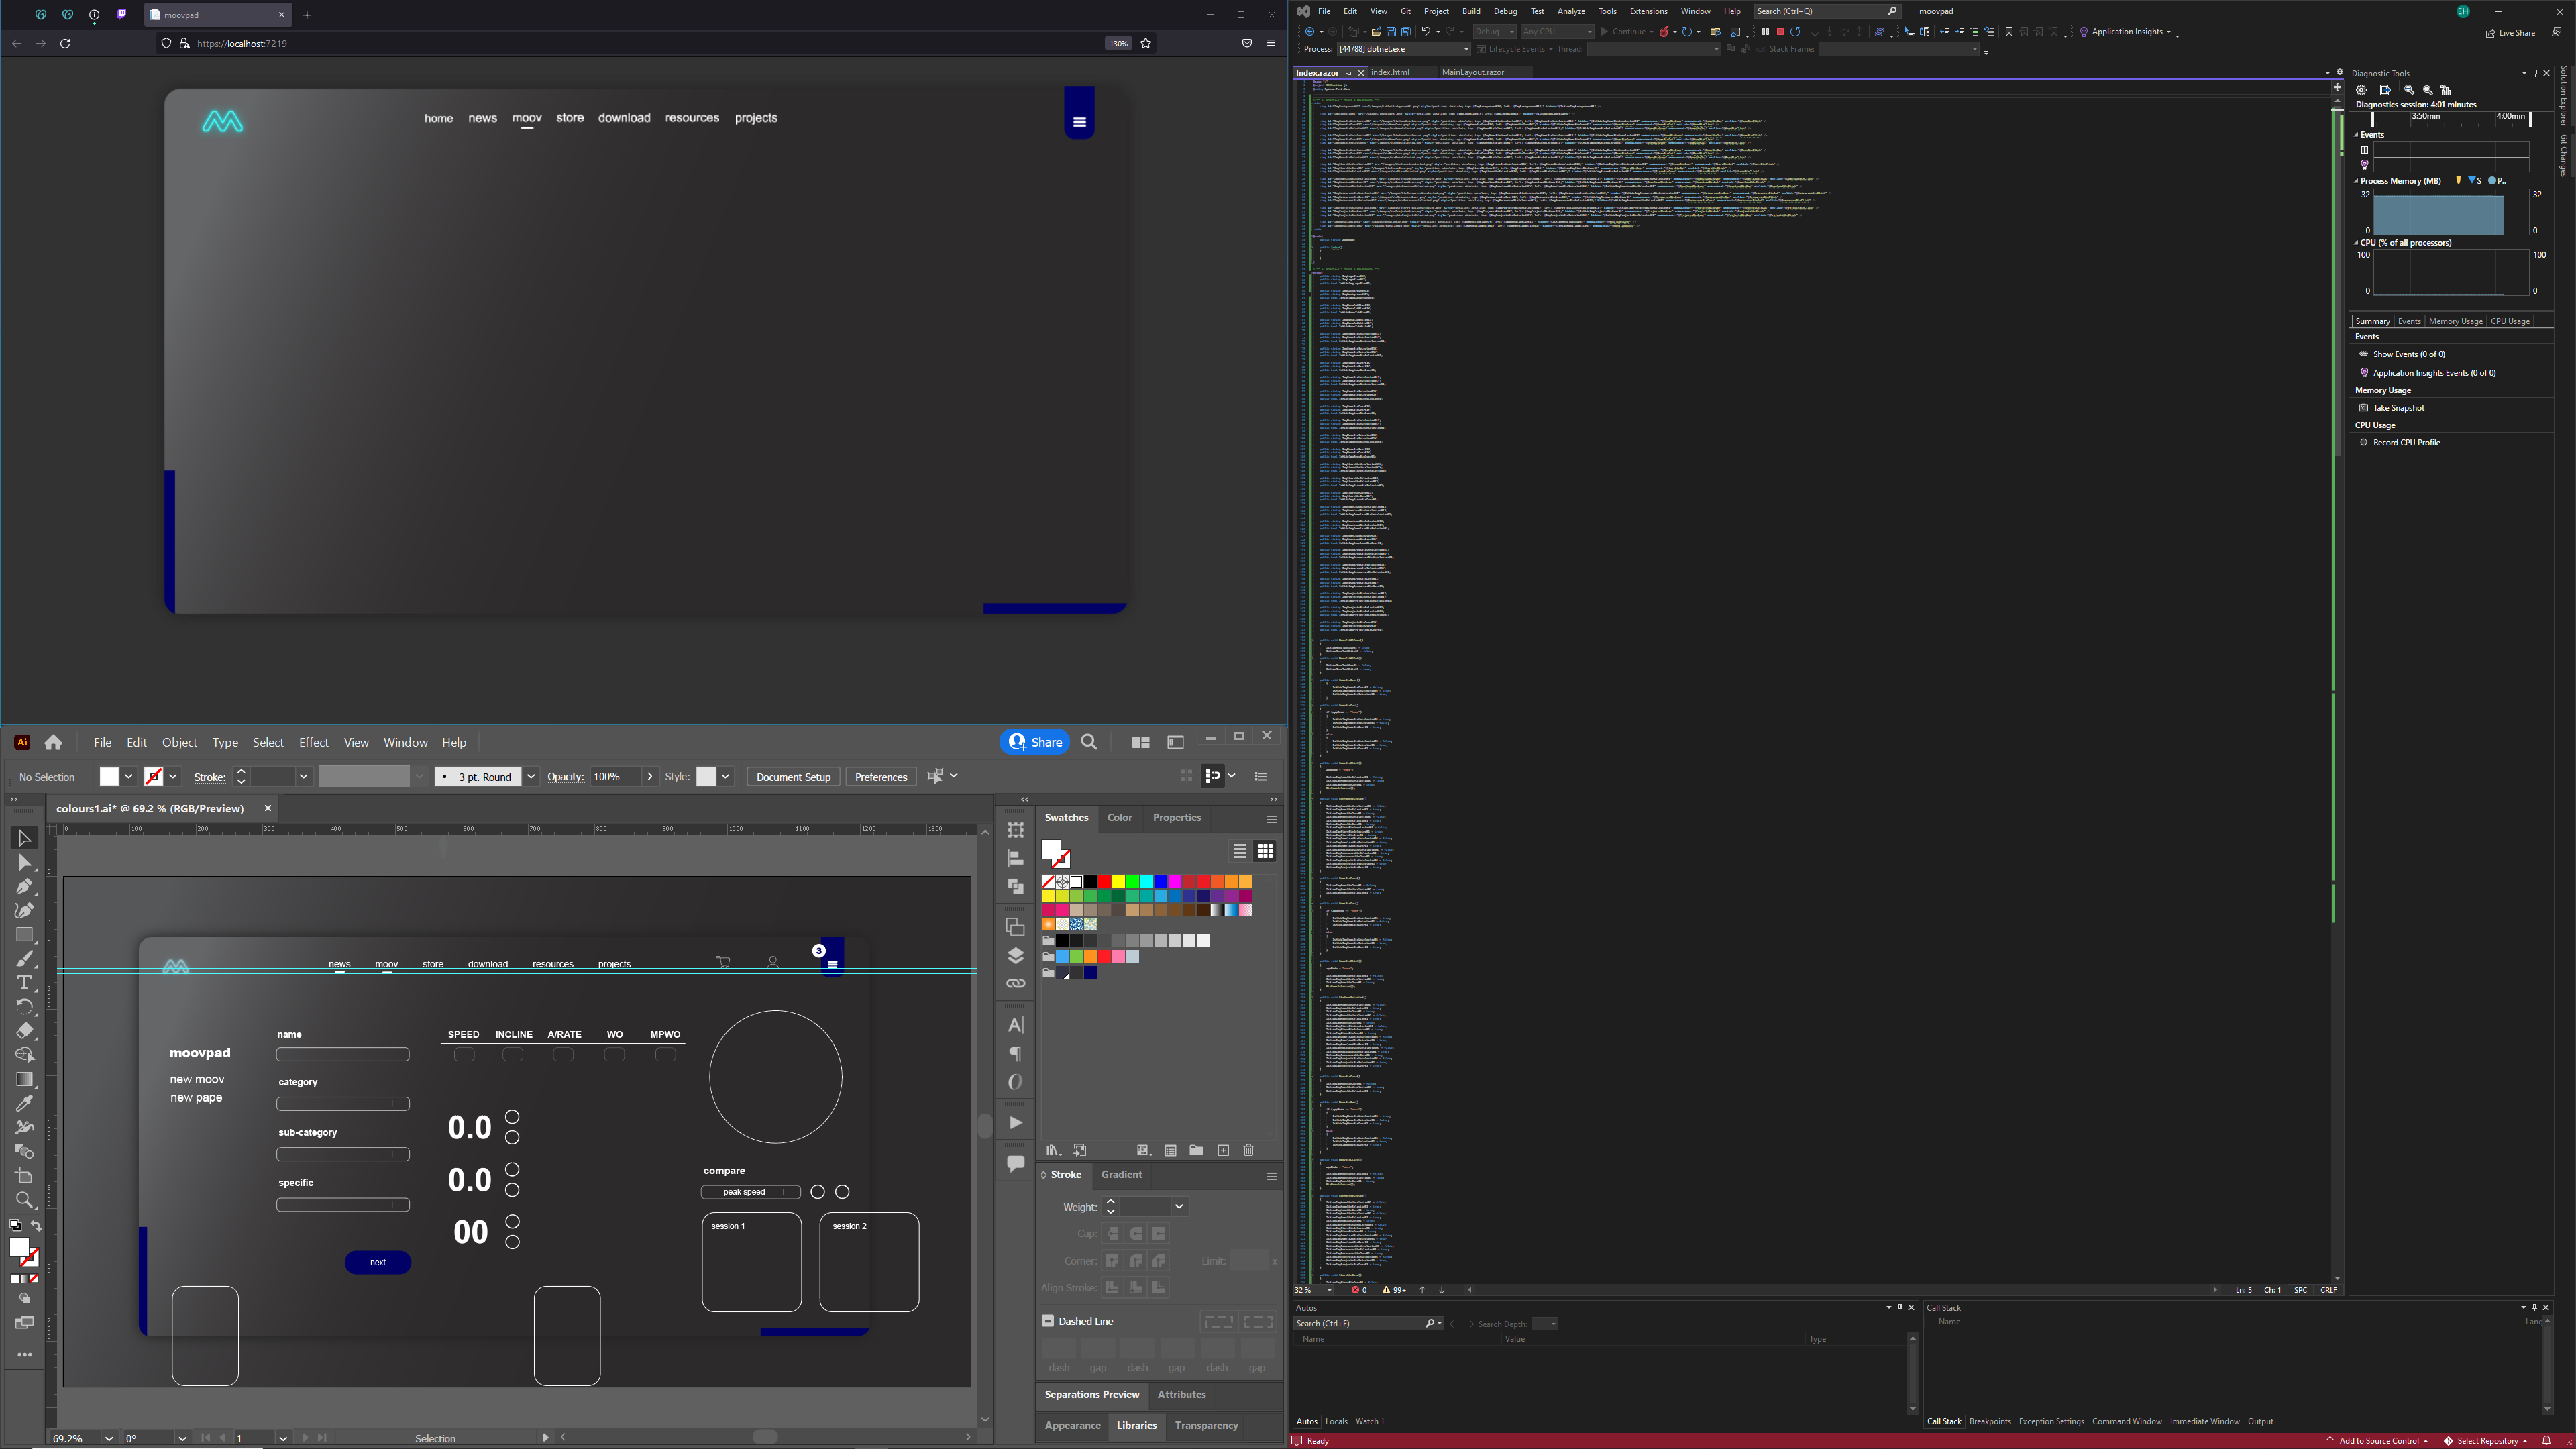Image resolution: width=2576 pixels, height=1449 pixels.
Task: Click the Diagnostic Tools Zoom In icon
Action: (x=2409, y=90)
